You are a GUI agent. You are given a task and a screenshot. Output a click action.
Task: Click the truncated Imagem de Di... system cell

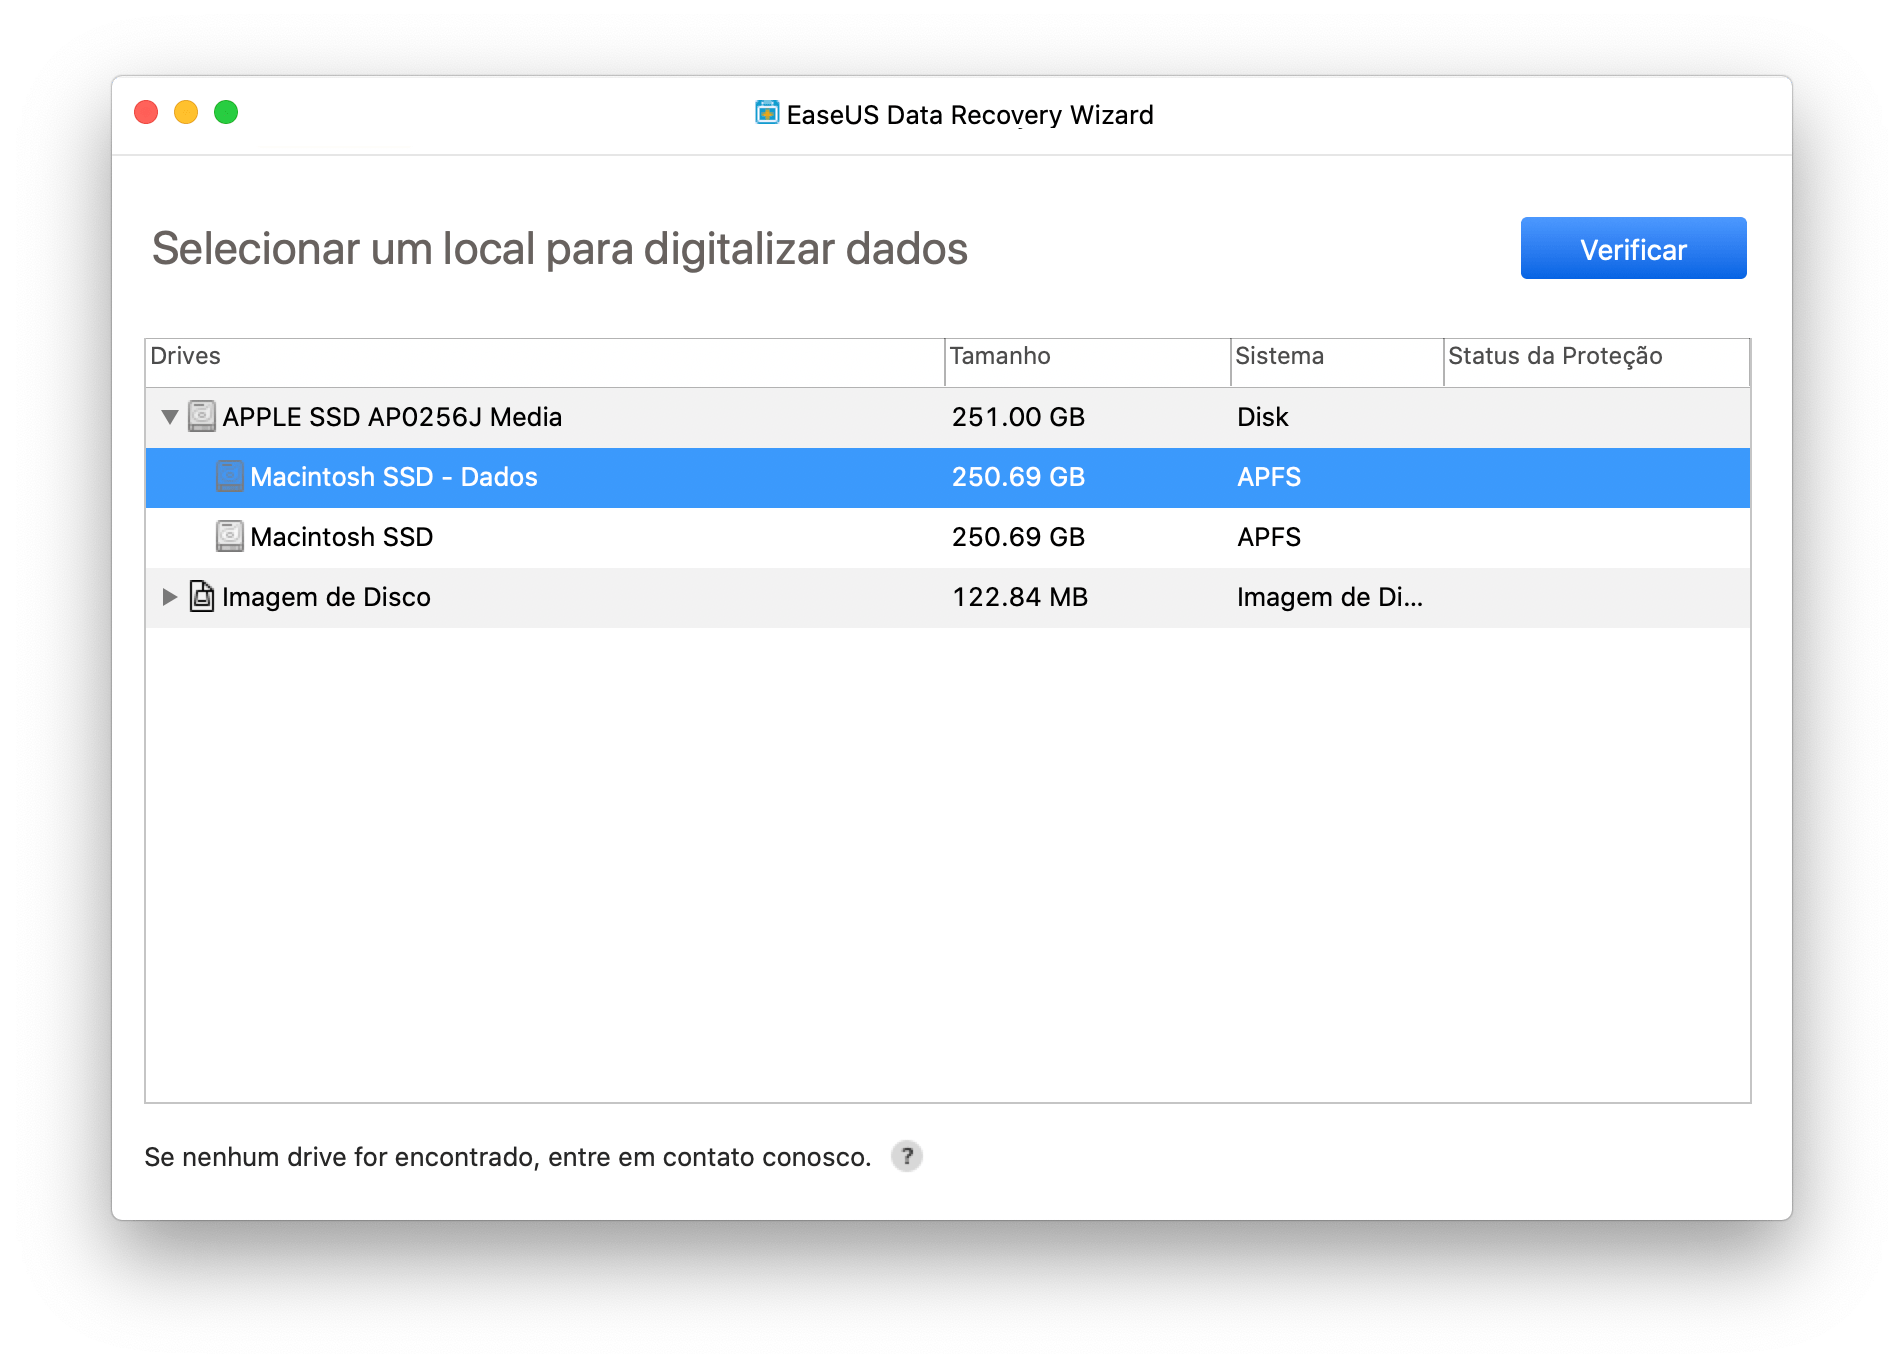[1330, 597]
